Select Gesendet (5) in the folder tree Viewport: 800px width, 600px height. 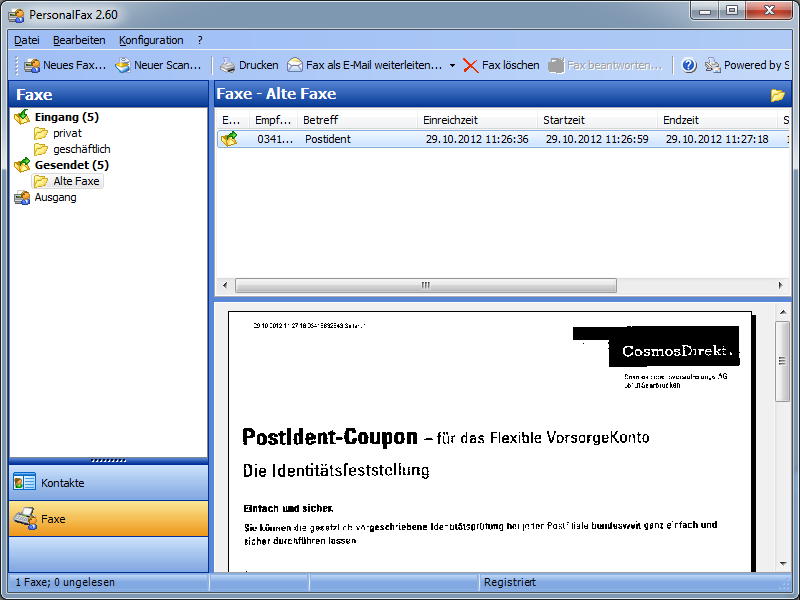coord(71,165)
